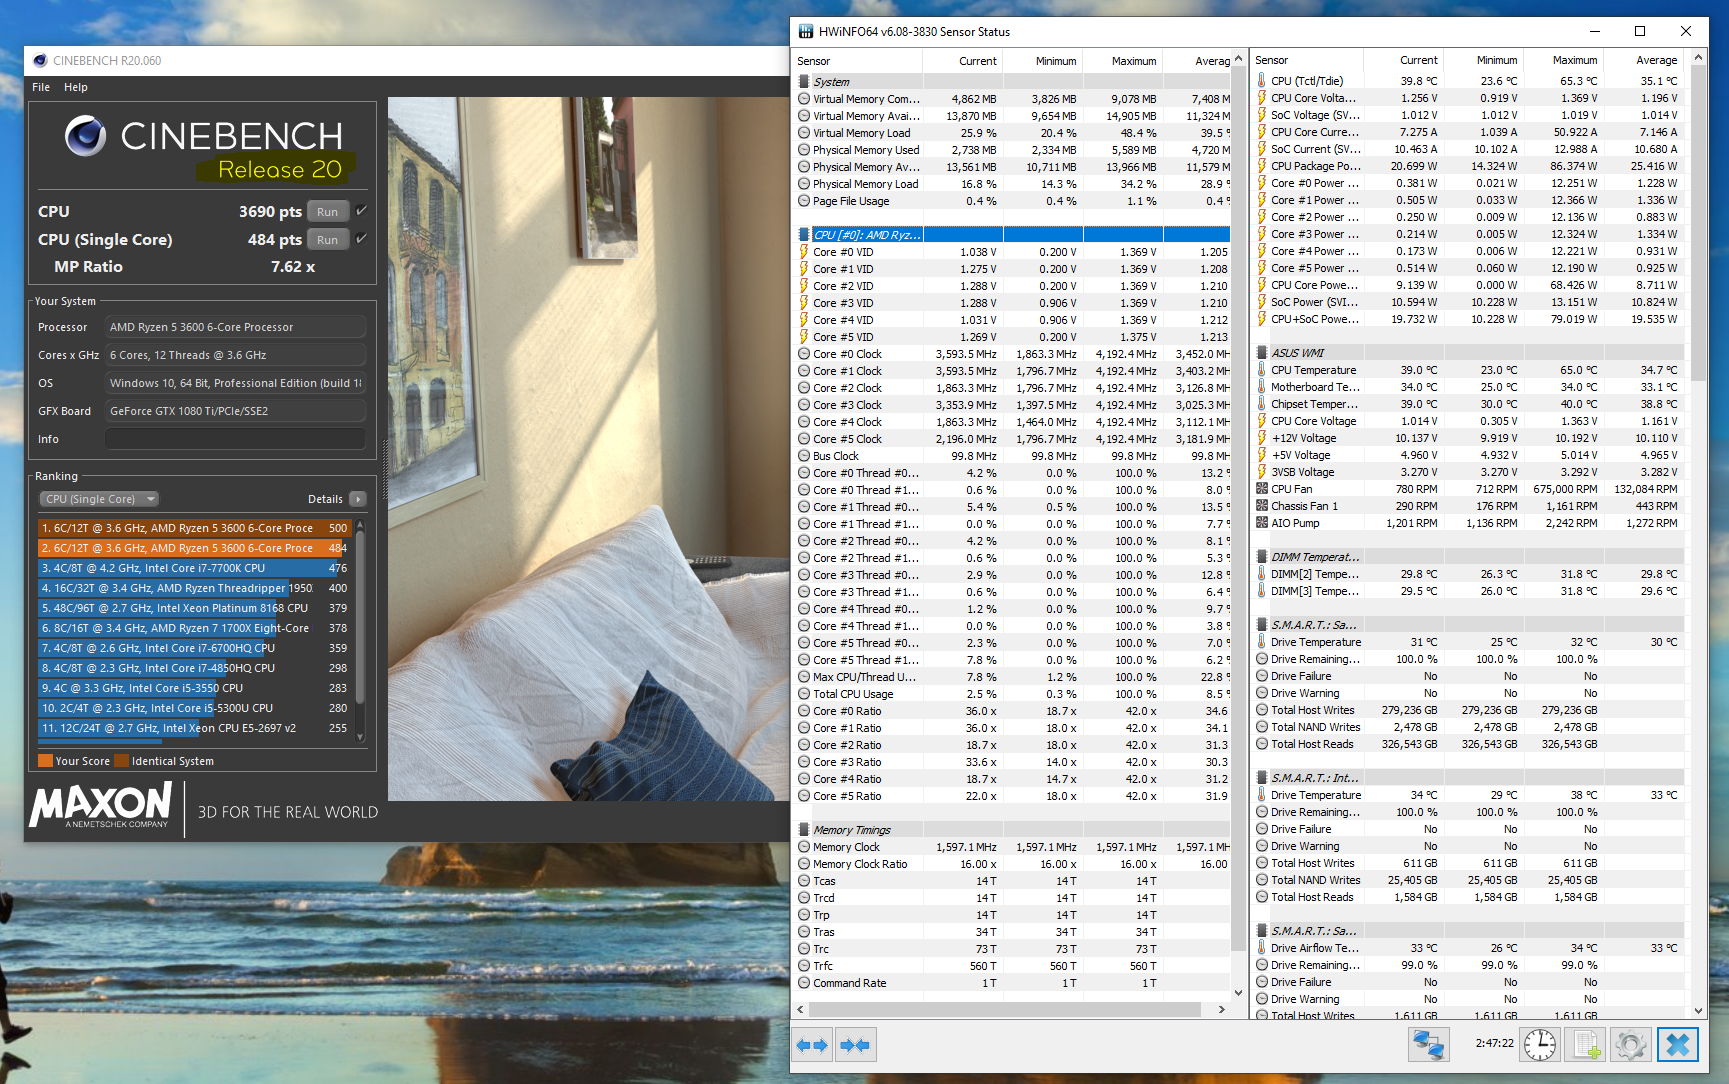
Task: Click left sensor panel scroll-down arrow
Action: click(x=1238, y=993)
